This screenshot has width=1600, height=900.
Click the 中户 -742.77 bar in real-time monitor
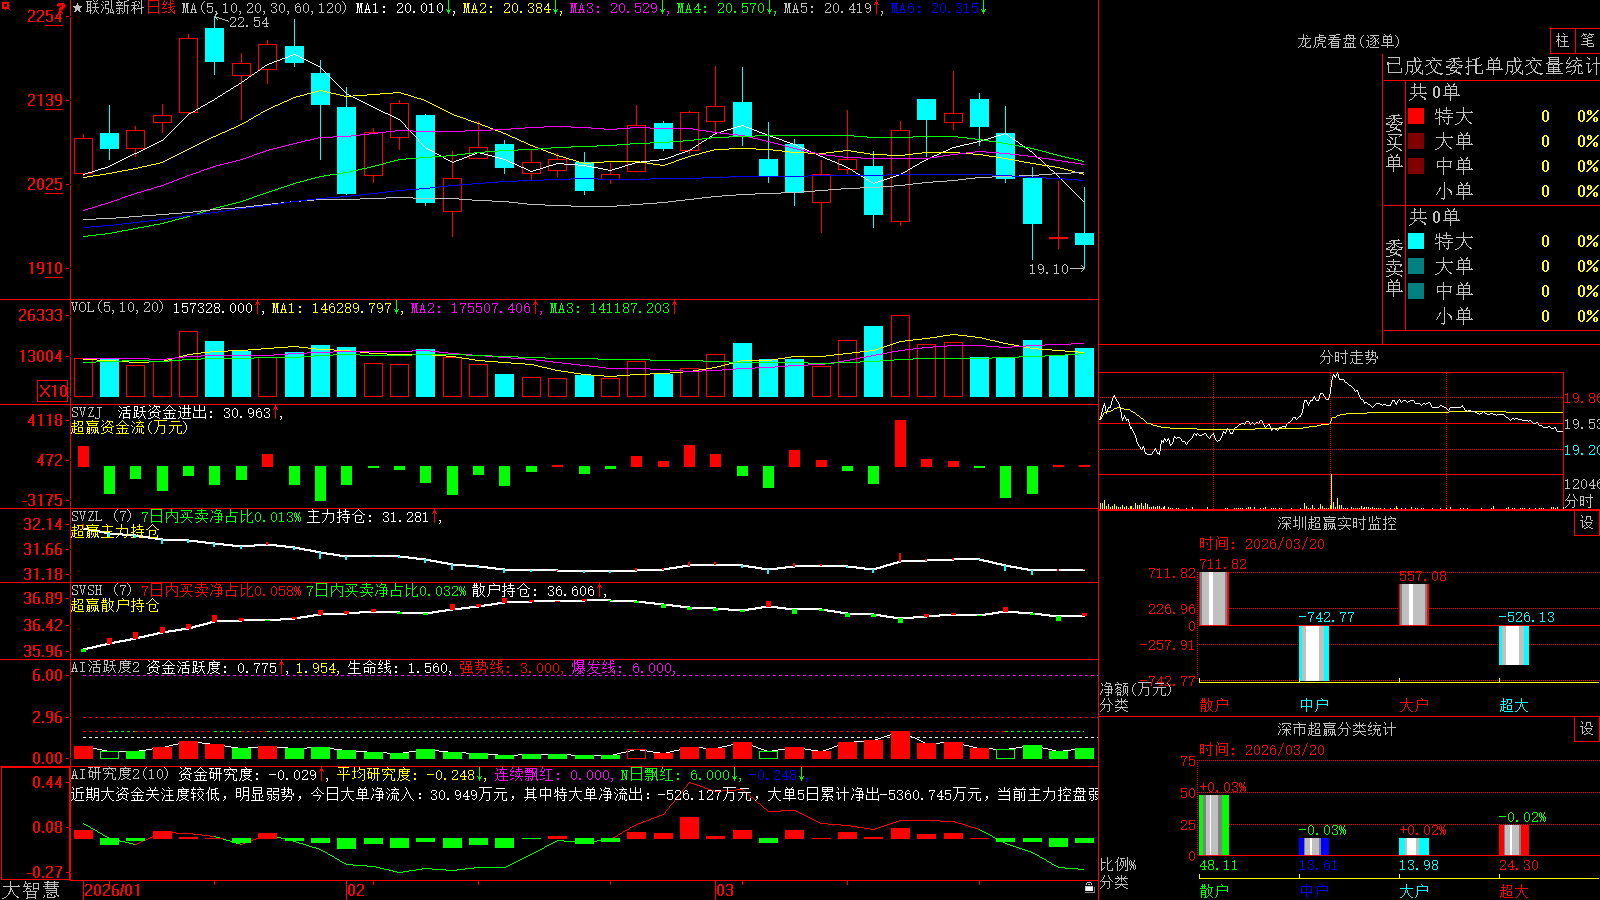pos(1314,653)
